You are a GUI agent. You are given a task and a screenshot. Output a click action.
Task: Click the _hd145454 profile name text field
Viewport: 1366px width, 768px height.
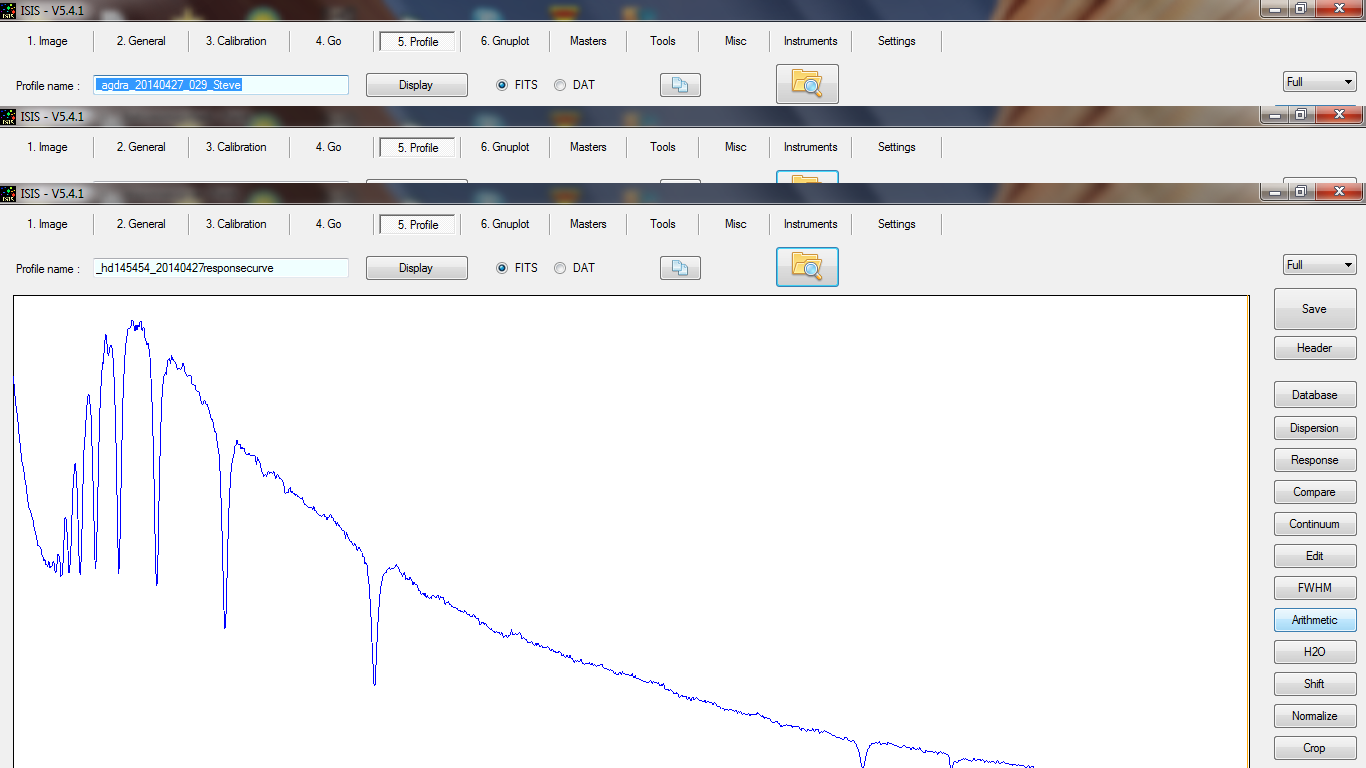coord(221,268)
